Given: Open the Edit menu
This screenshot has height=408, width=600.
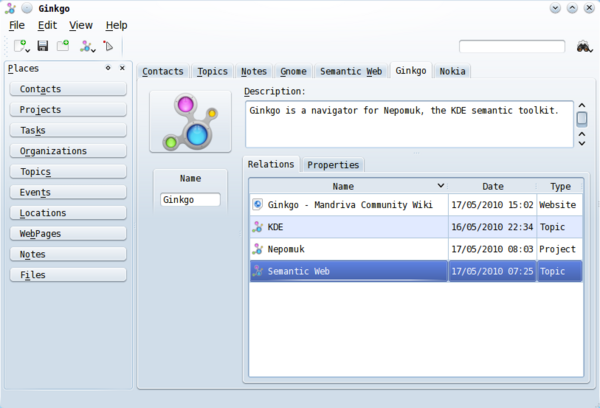Looking at the screenshot, I should 47,25.
